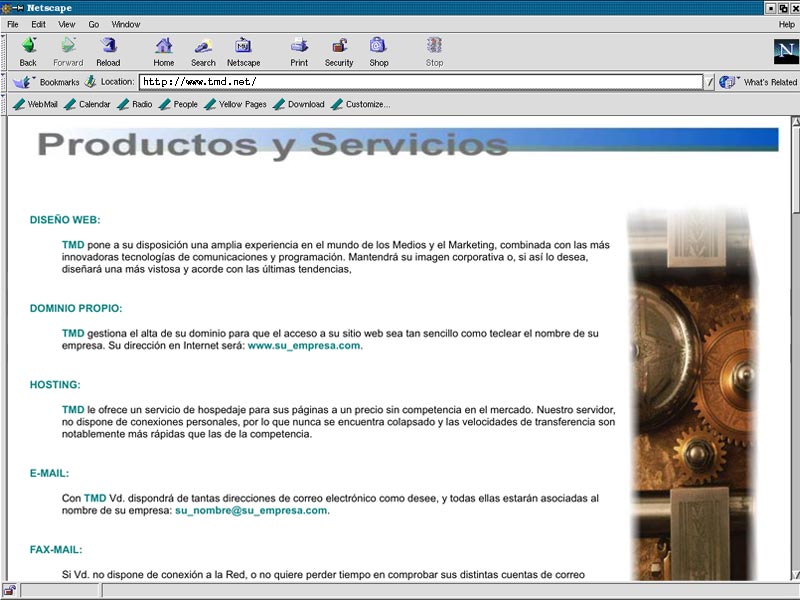Click the su_nombre@su_empresa.com link
This screenshot has width=800, height=600.
(252, 510)
